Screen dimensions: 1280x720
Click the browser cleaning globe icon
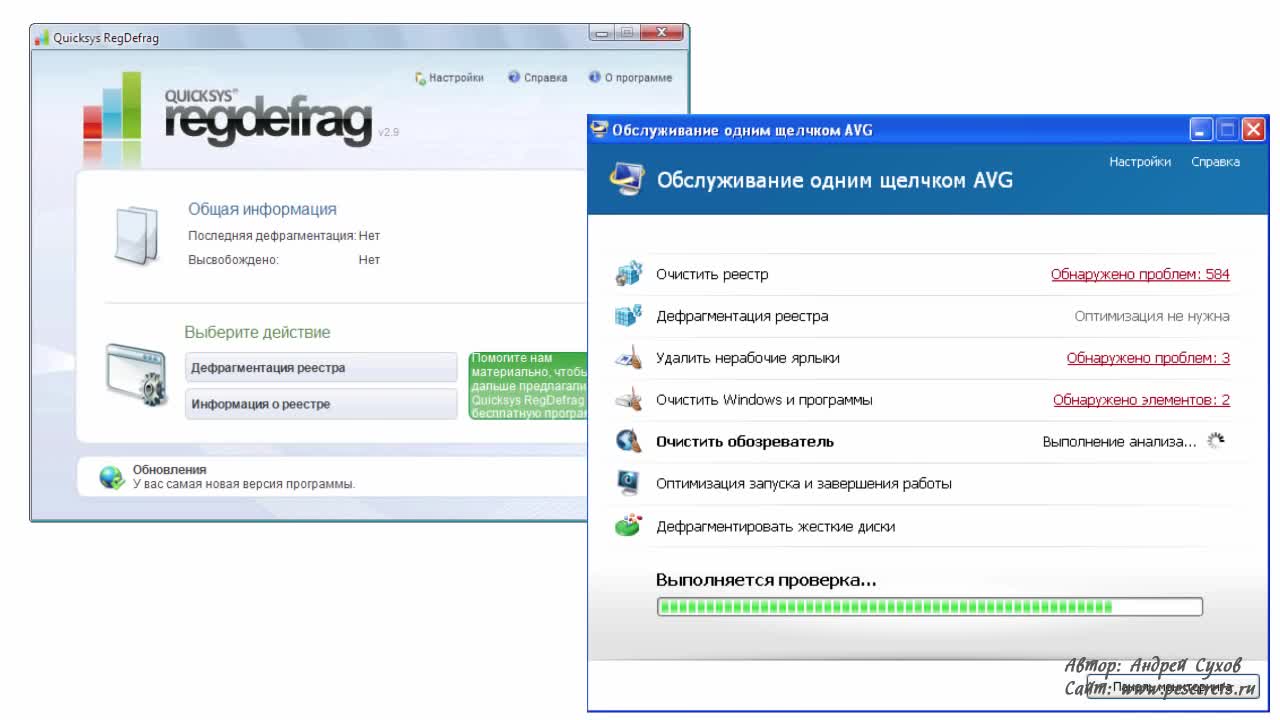[628, 441]
